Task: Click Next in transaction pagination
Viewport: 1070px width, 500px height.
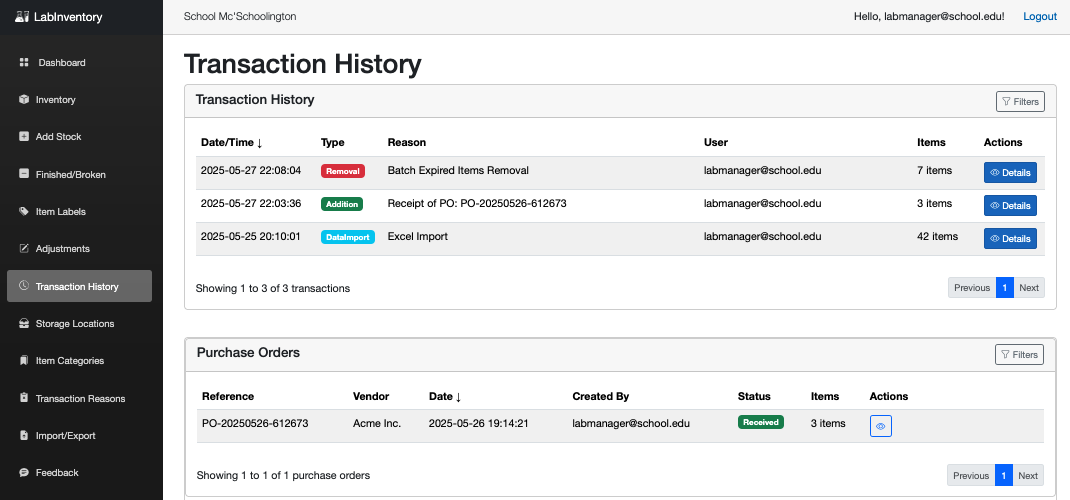Action: click(1028, 288)
